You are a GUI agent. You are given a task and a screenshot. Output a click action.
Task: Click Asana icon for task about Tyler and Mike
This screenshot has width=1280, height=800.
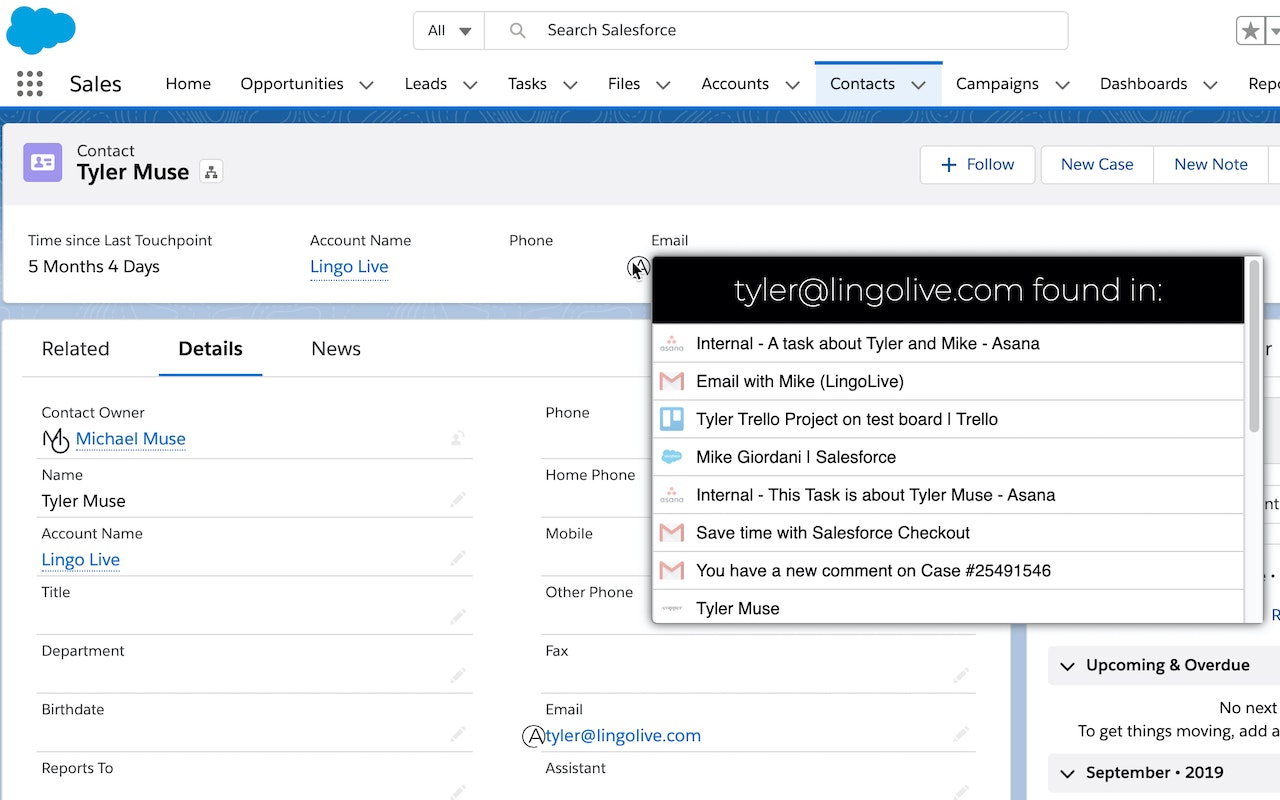(672, 343)
